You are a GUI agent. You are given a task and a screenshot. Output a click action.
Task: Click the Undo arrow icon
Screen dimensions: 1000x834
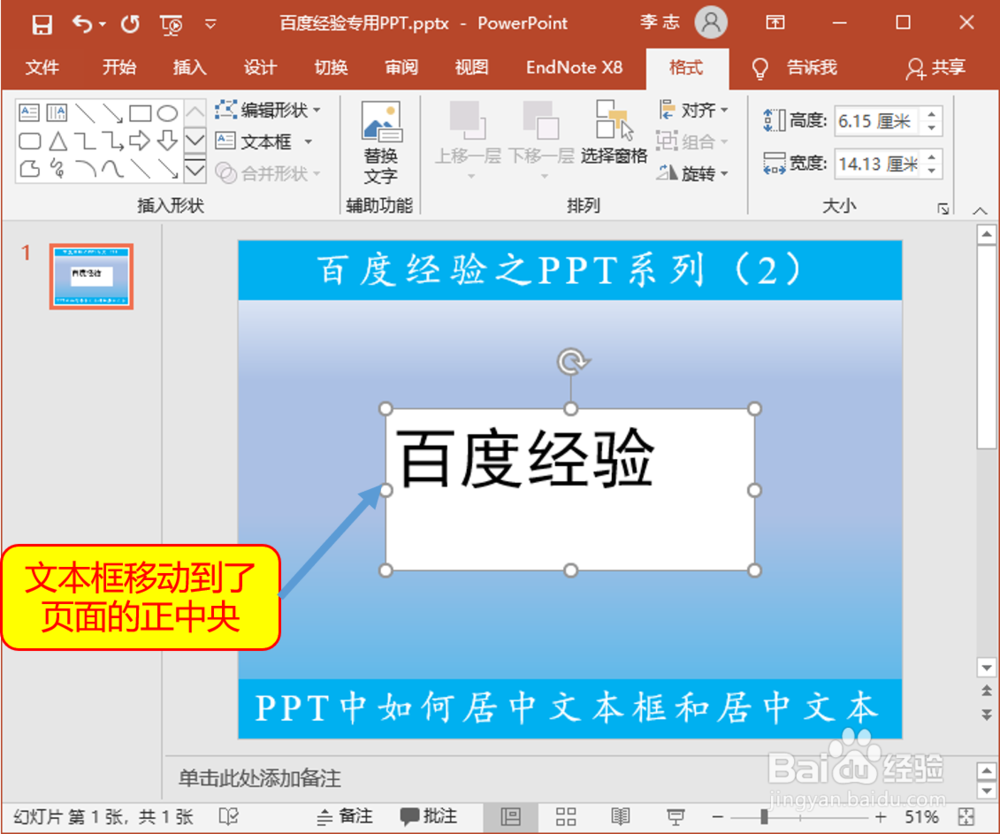click(82, 24)
